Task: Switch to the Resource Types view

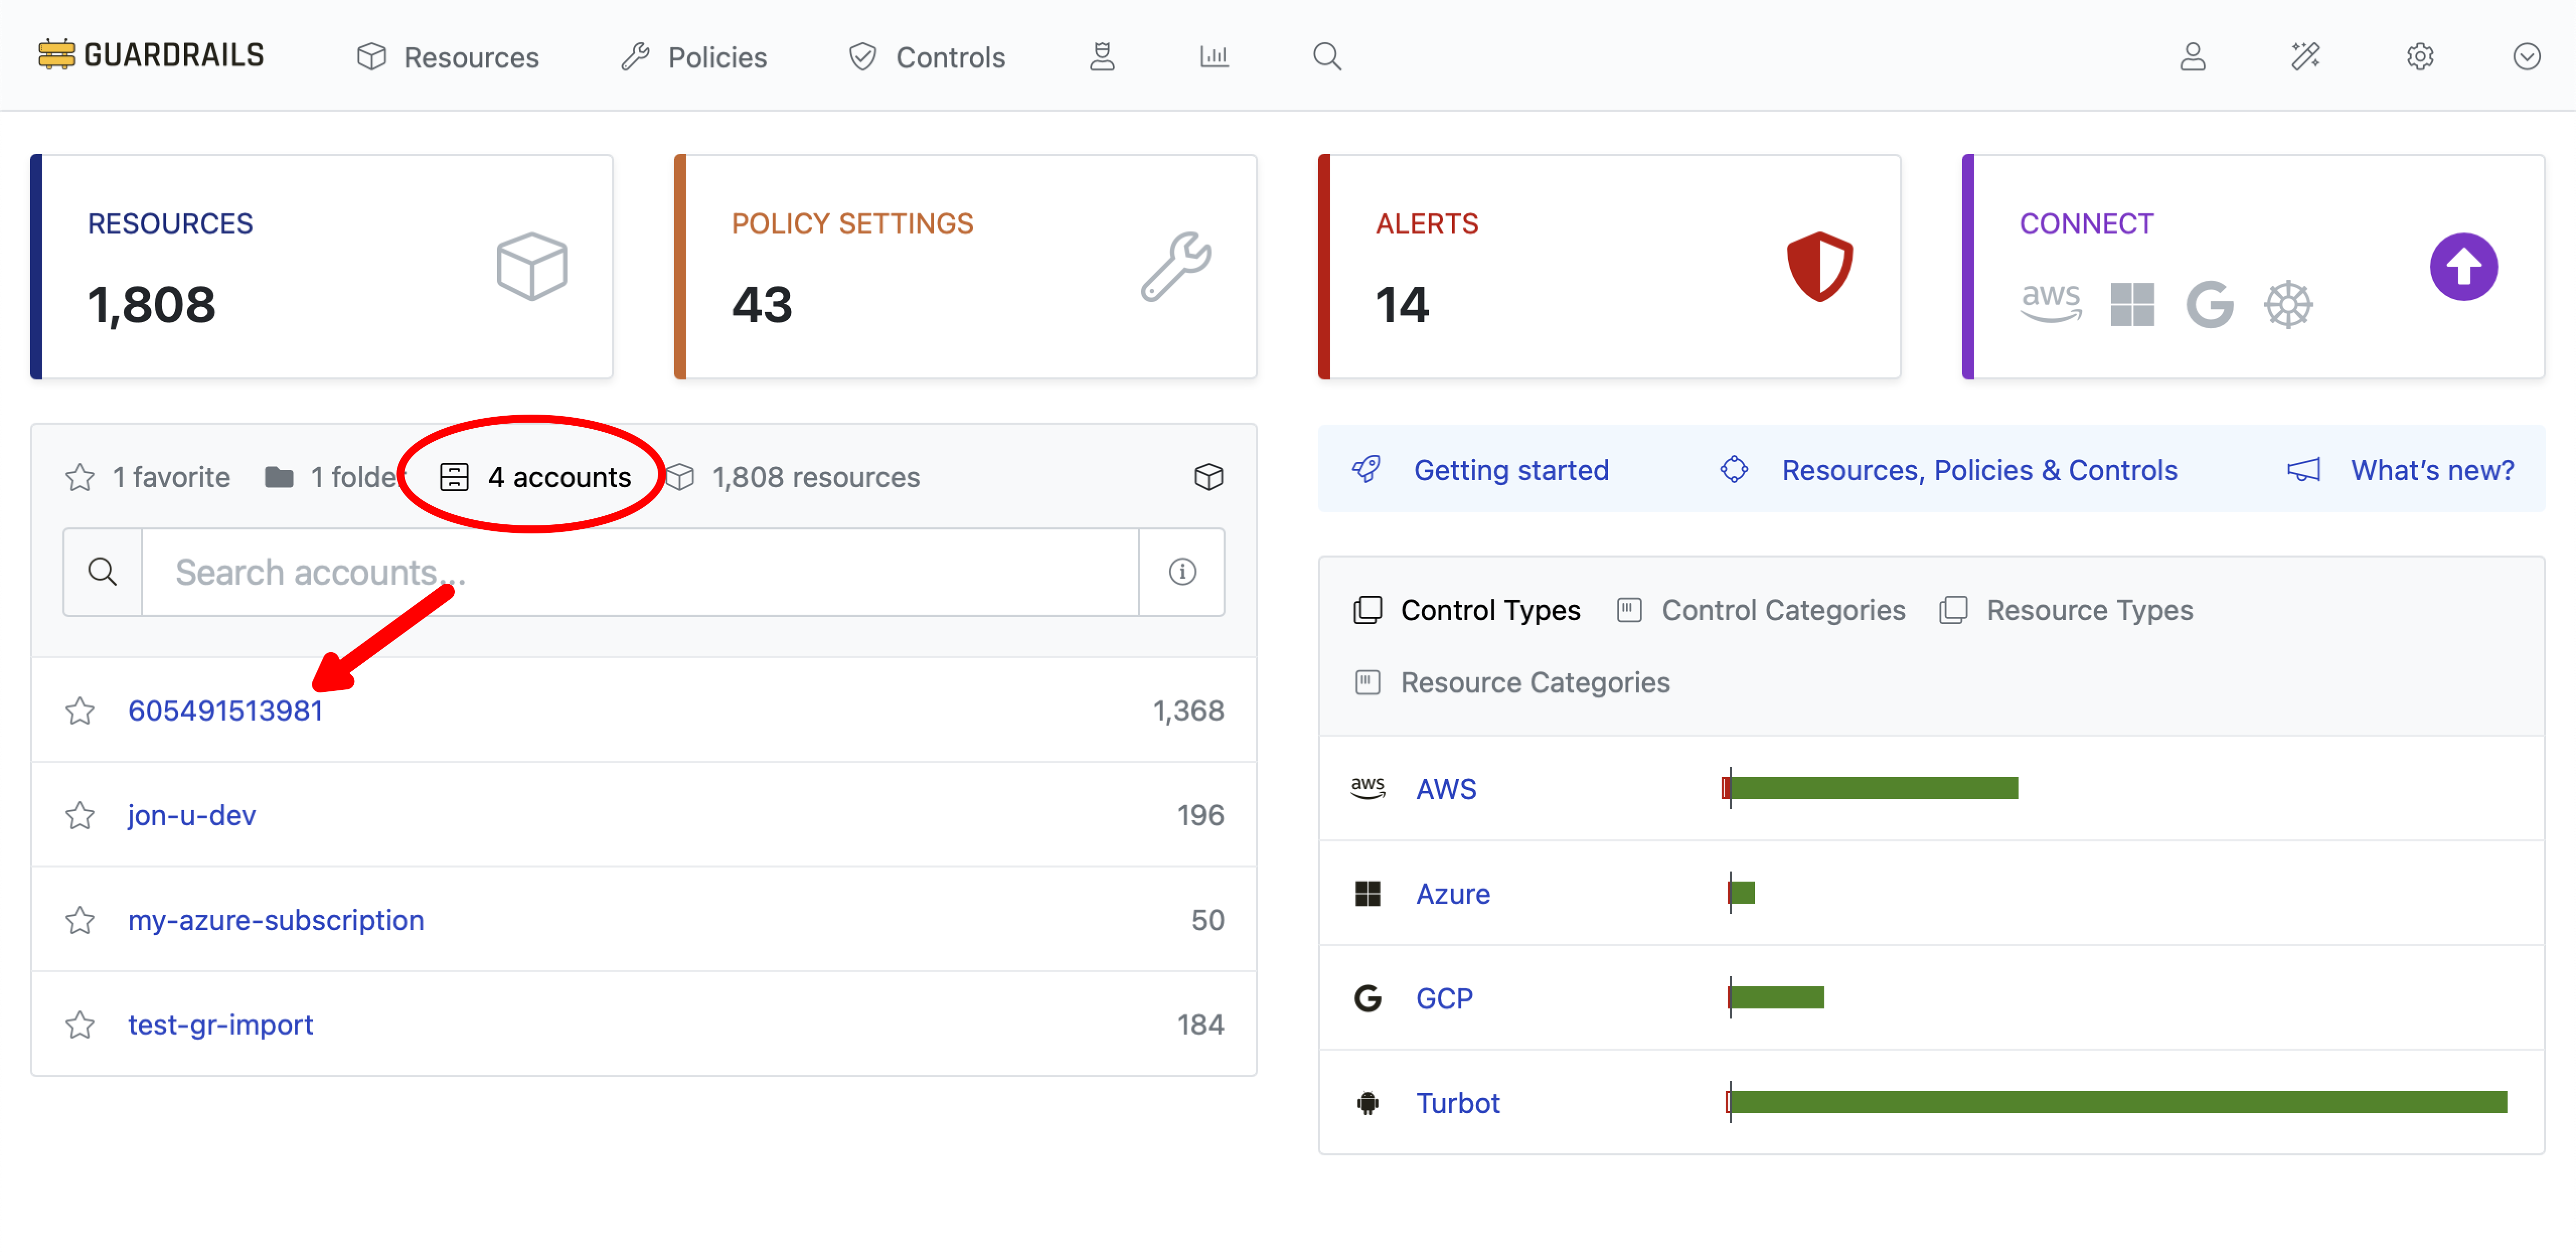Action: click(x=2089, y=610)
